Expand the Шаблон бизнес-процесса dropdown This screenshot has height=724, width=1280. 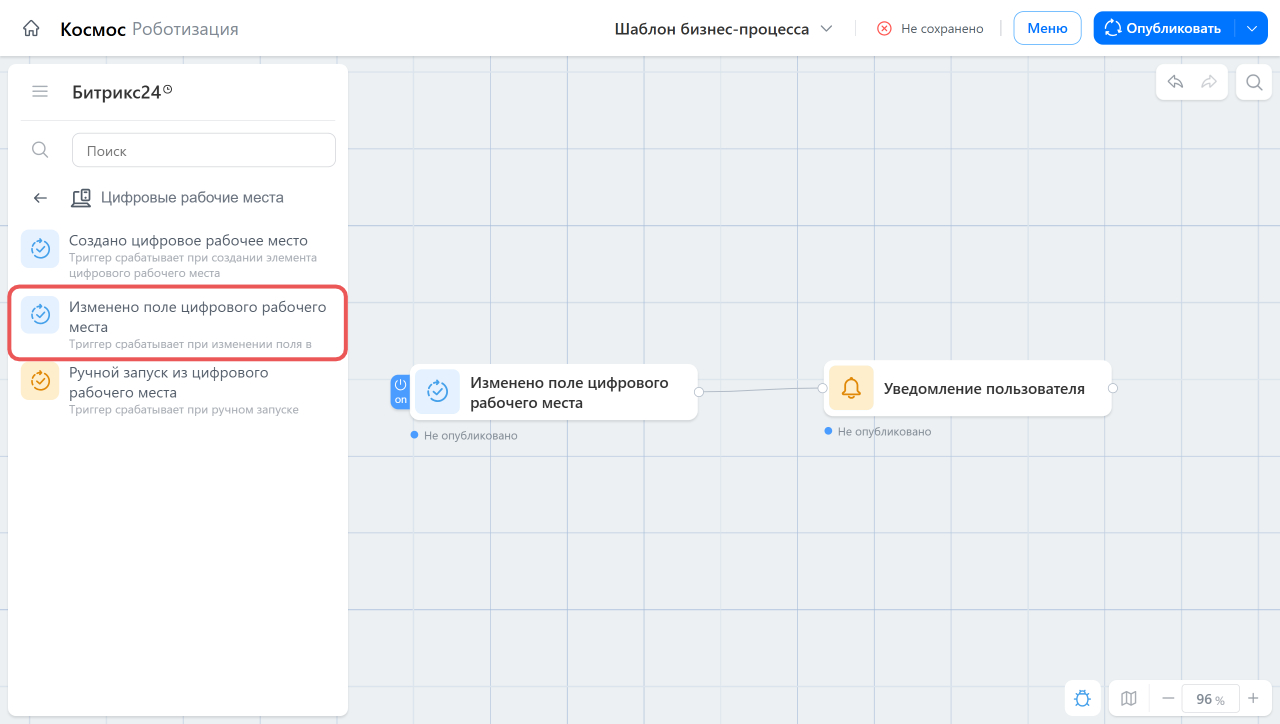tap(724, 29)
